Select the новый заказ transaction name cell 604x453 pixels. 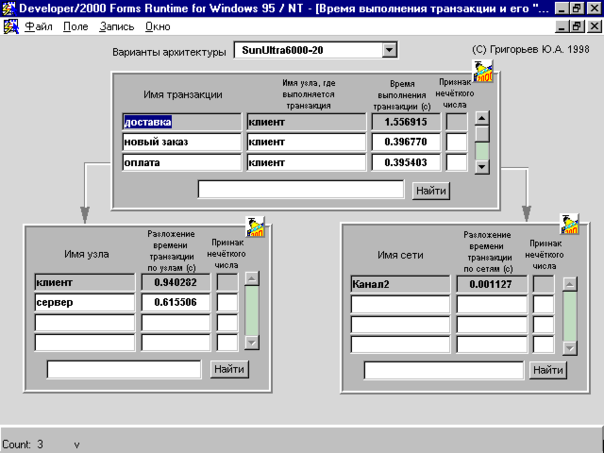point(182,142)
